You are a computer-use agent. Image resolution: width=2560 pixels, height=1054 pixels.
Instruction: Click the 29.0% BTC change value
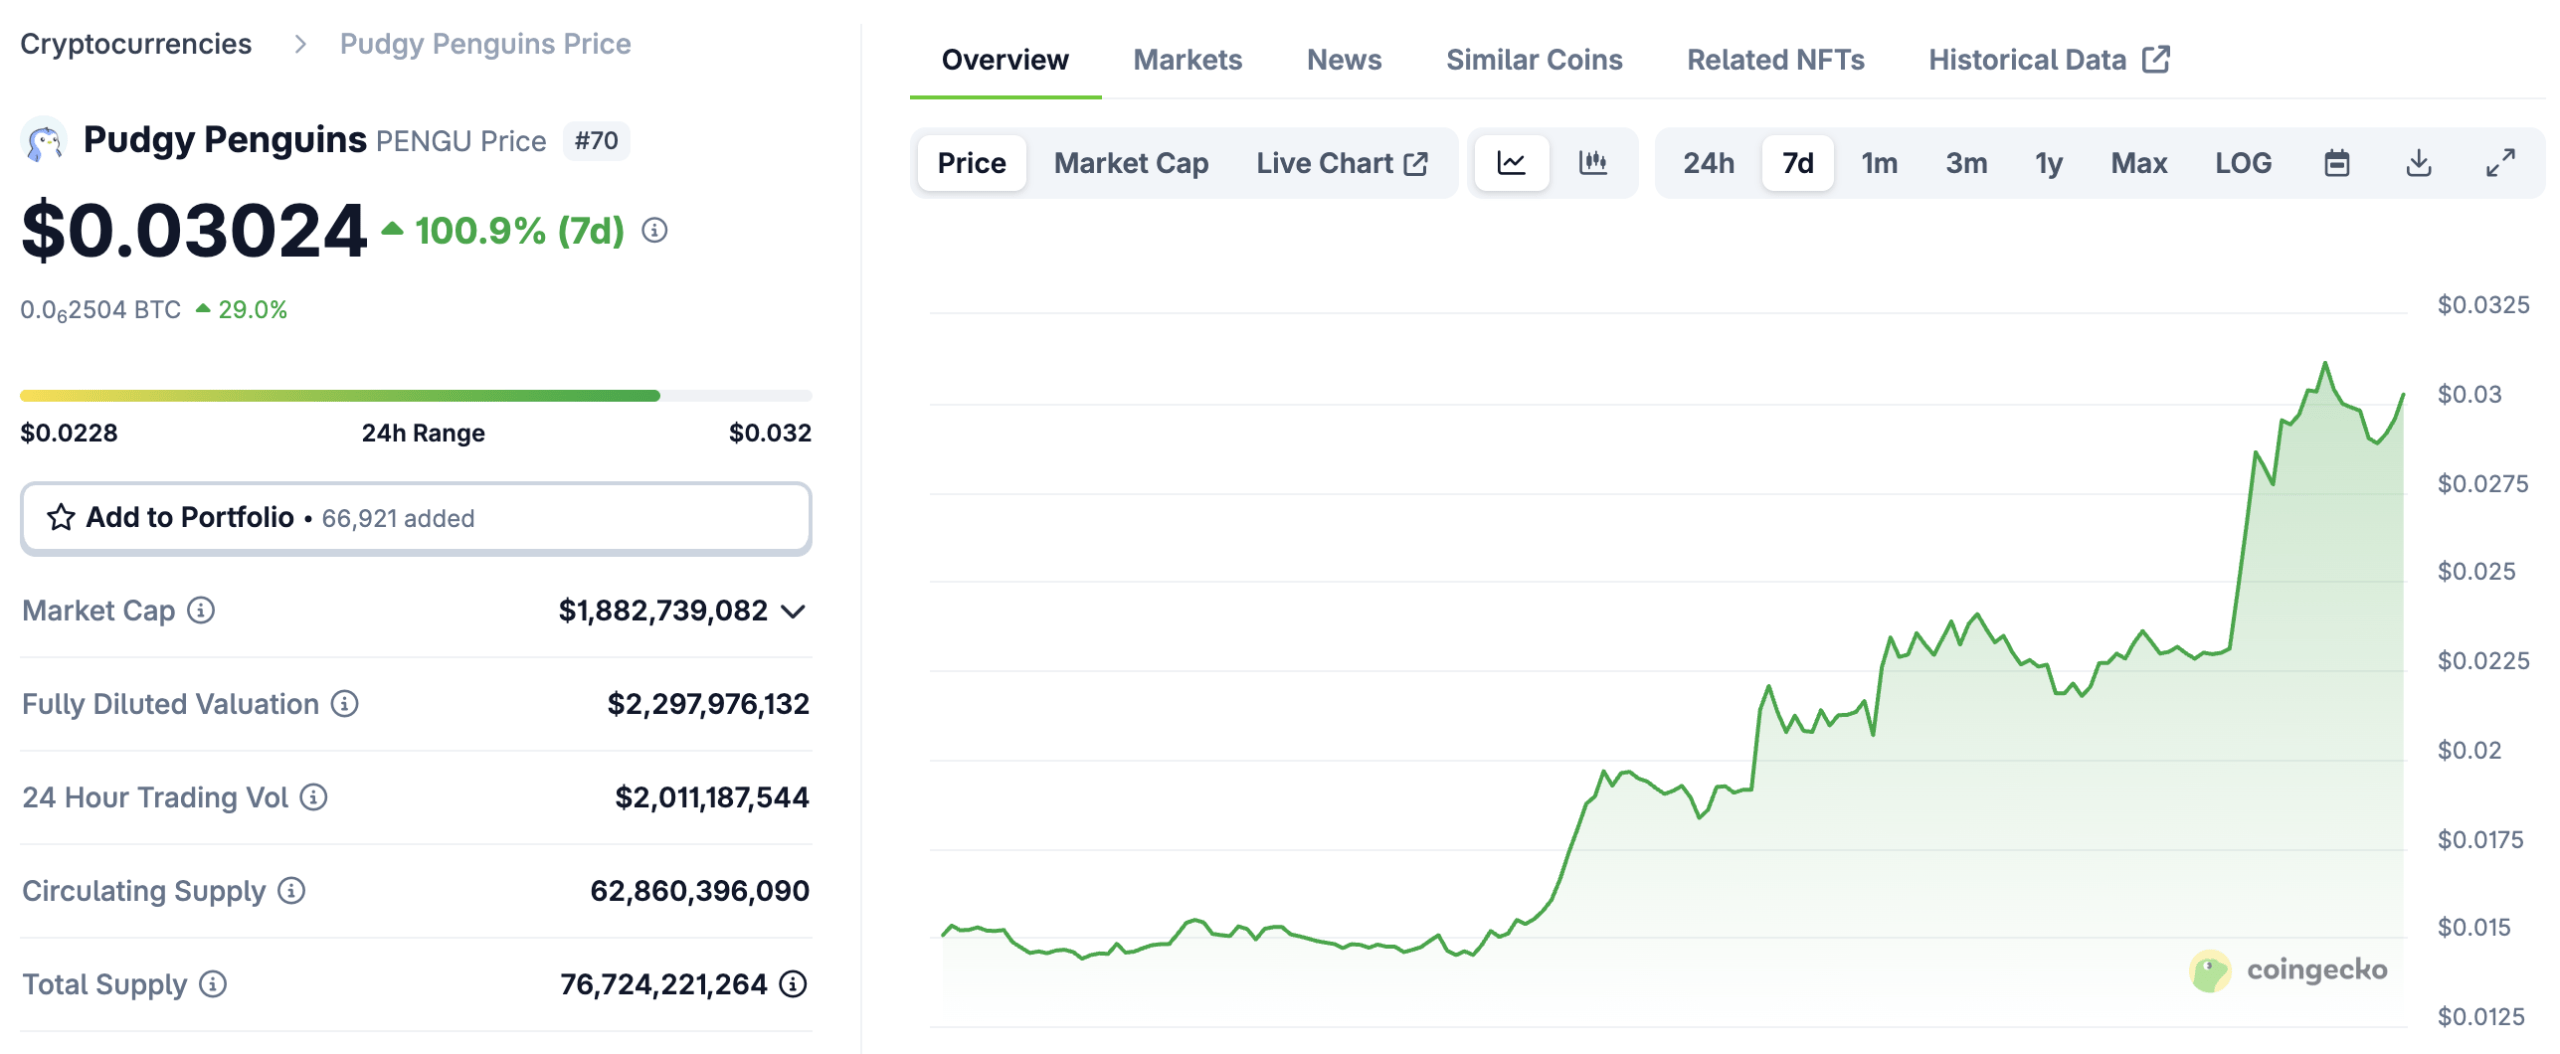tap(252, 310)
